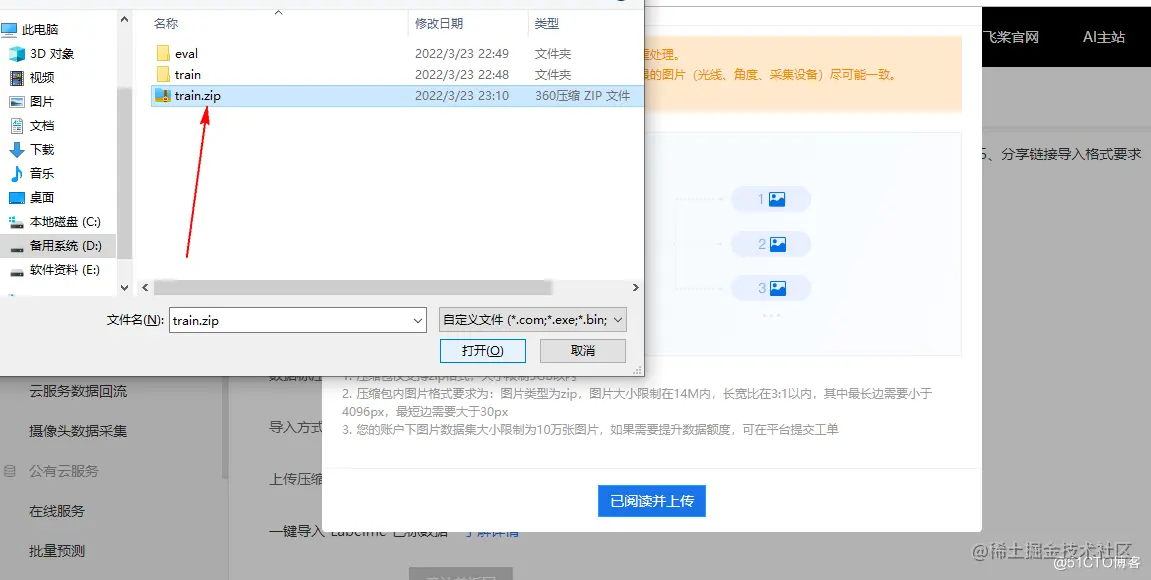Click the 360压缩 ZIP 文件 type cell
Viewport: 1151px width, 580px height.
coord(582,95)
